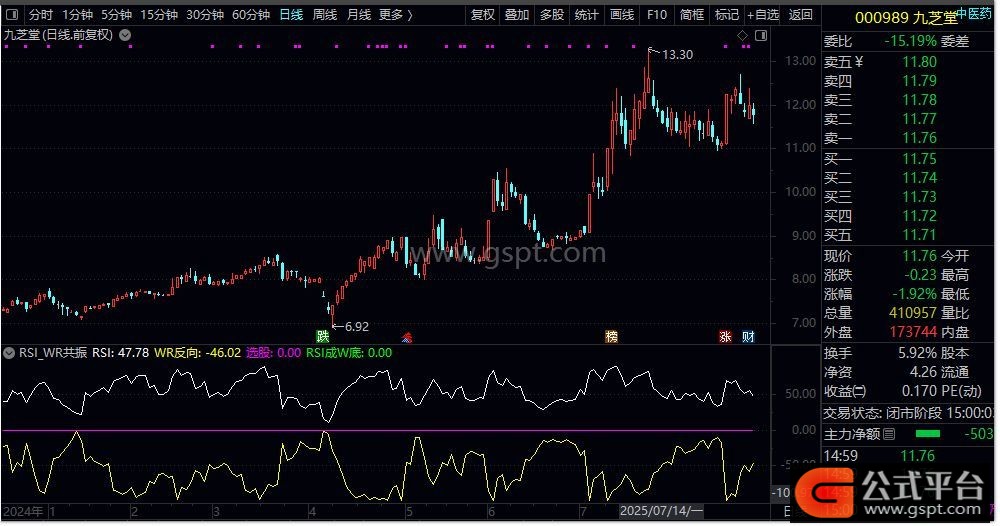Viewport: 1000px width, 526px height.
Task: Click the ¥ icon beside 卖五
Action: pos(859,62)
